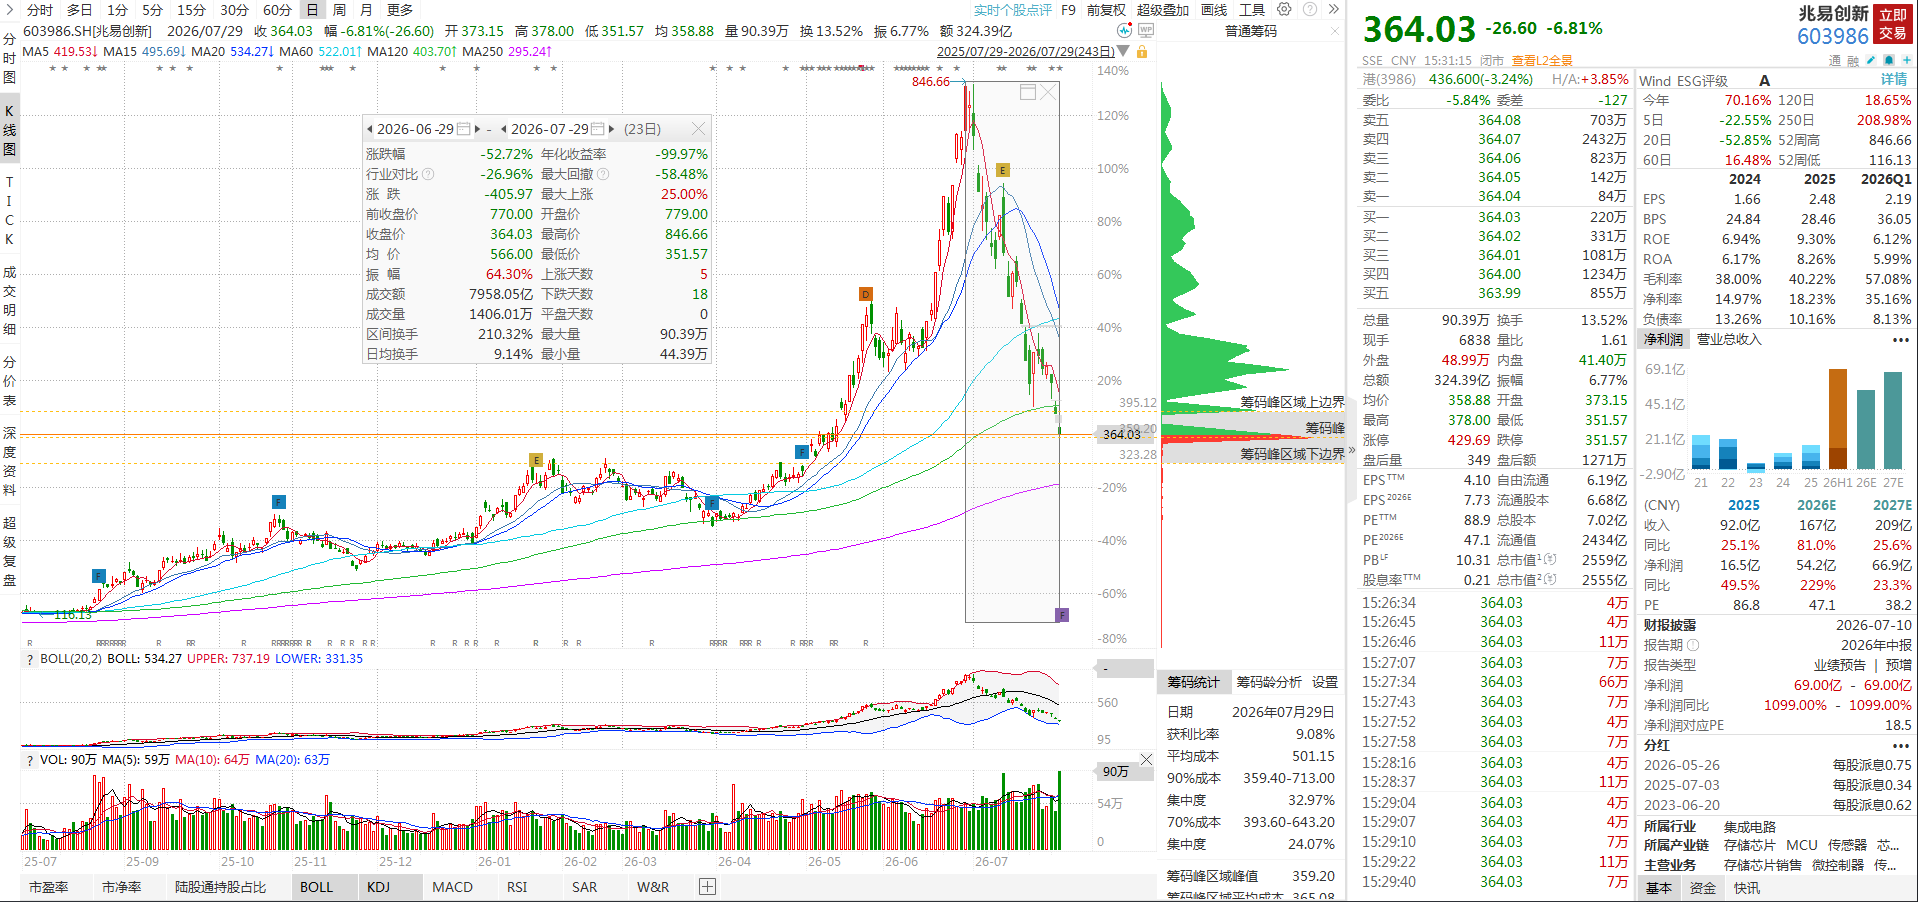Click the lock icon beside date range
This screenshot has height=902, width=1918.
(x=1142, y=51)
